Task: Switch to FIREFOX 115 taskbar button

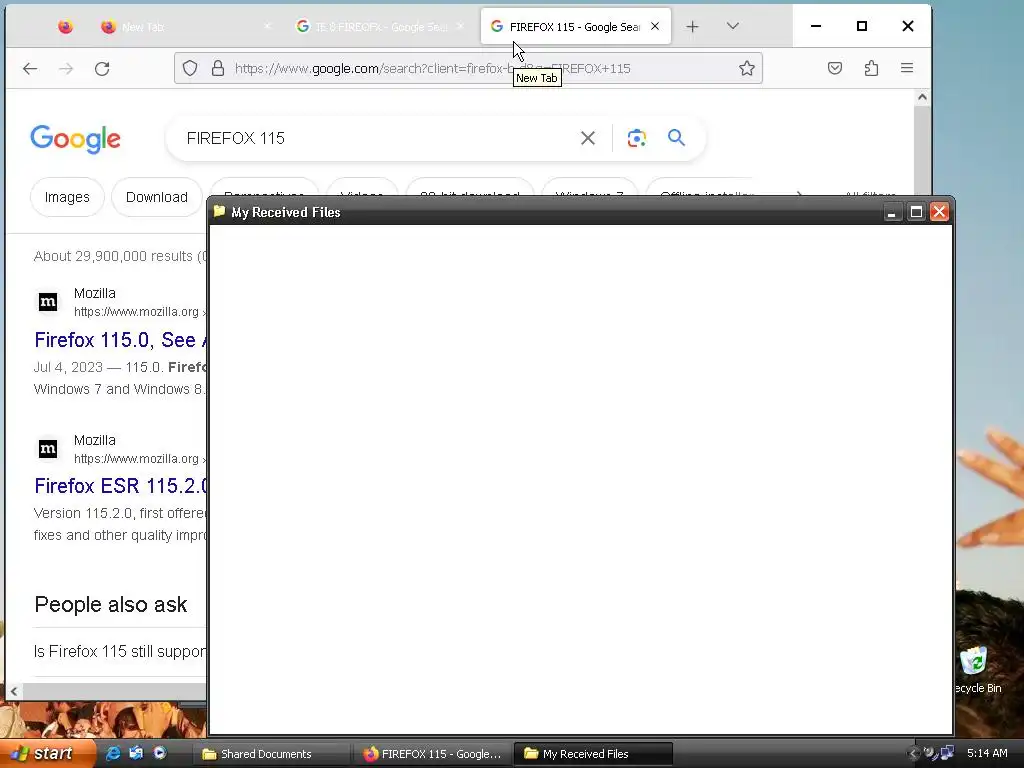Action: [433, 754]
